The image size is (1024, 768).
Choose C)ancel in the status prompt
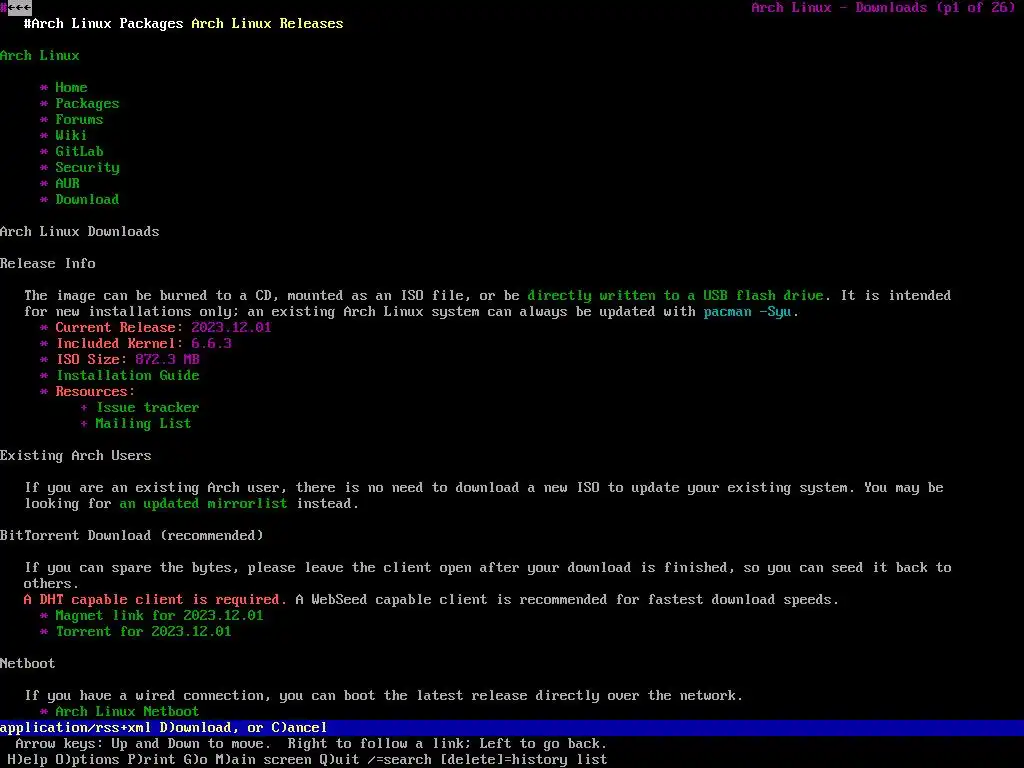click(298, 727)
